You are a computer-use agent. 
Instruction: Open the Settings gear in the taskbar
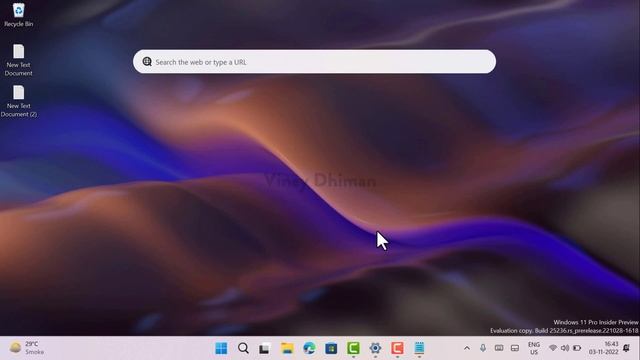click(375, 348)
